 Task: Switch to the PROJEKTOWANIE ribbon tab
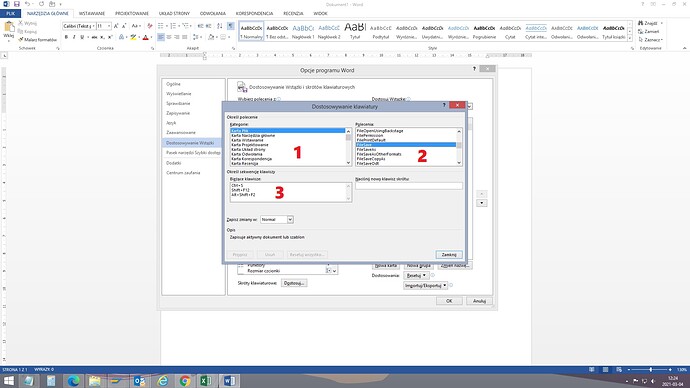coord(132,14)
